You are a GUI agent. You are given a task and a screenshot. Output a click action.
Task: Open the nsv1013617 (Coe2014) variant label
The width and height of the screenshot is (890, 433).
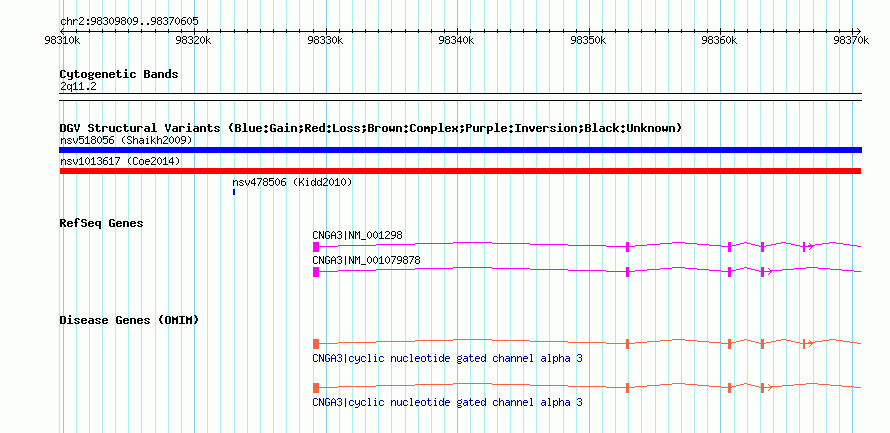point(120,161)
